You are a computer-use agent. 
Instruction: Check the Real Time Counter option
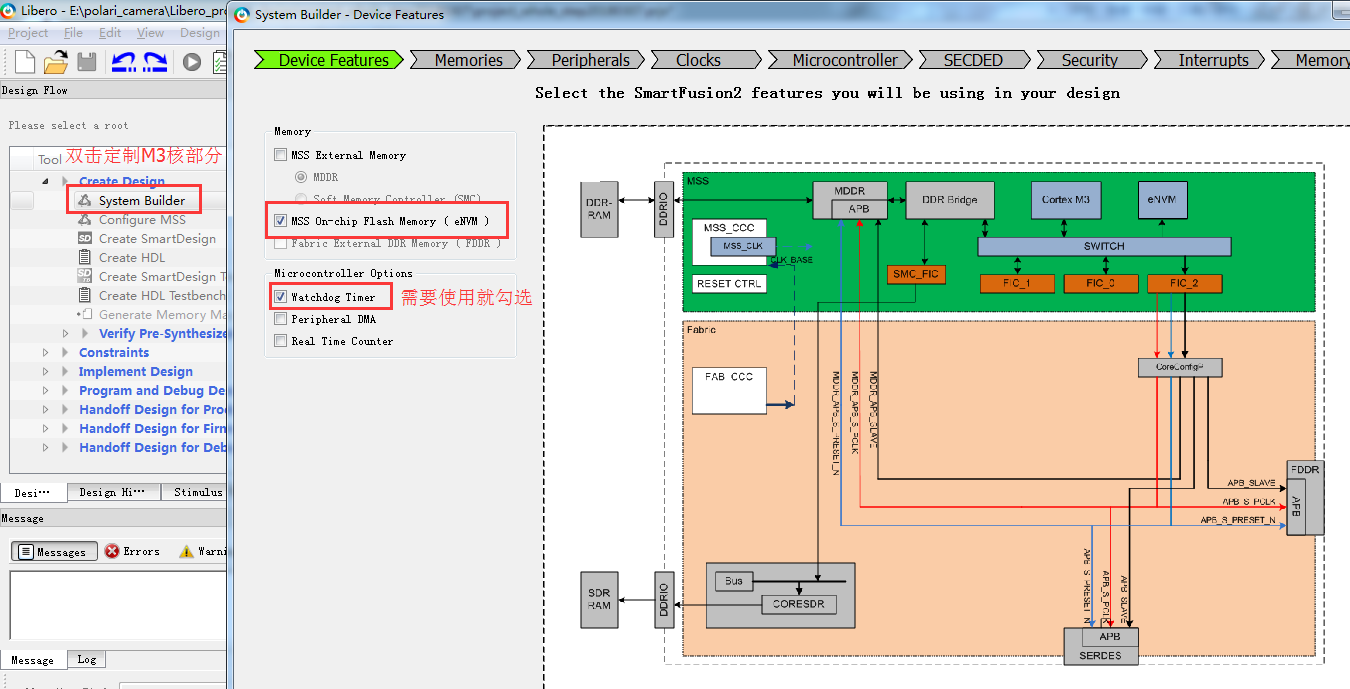point(281,340)
